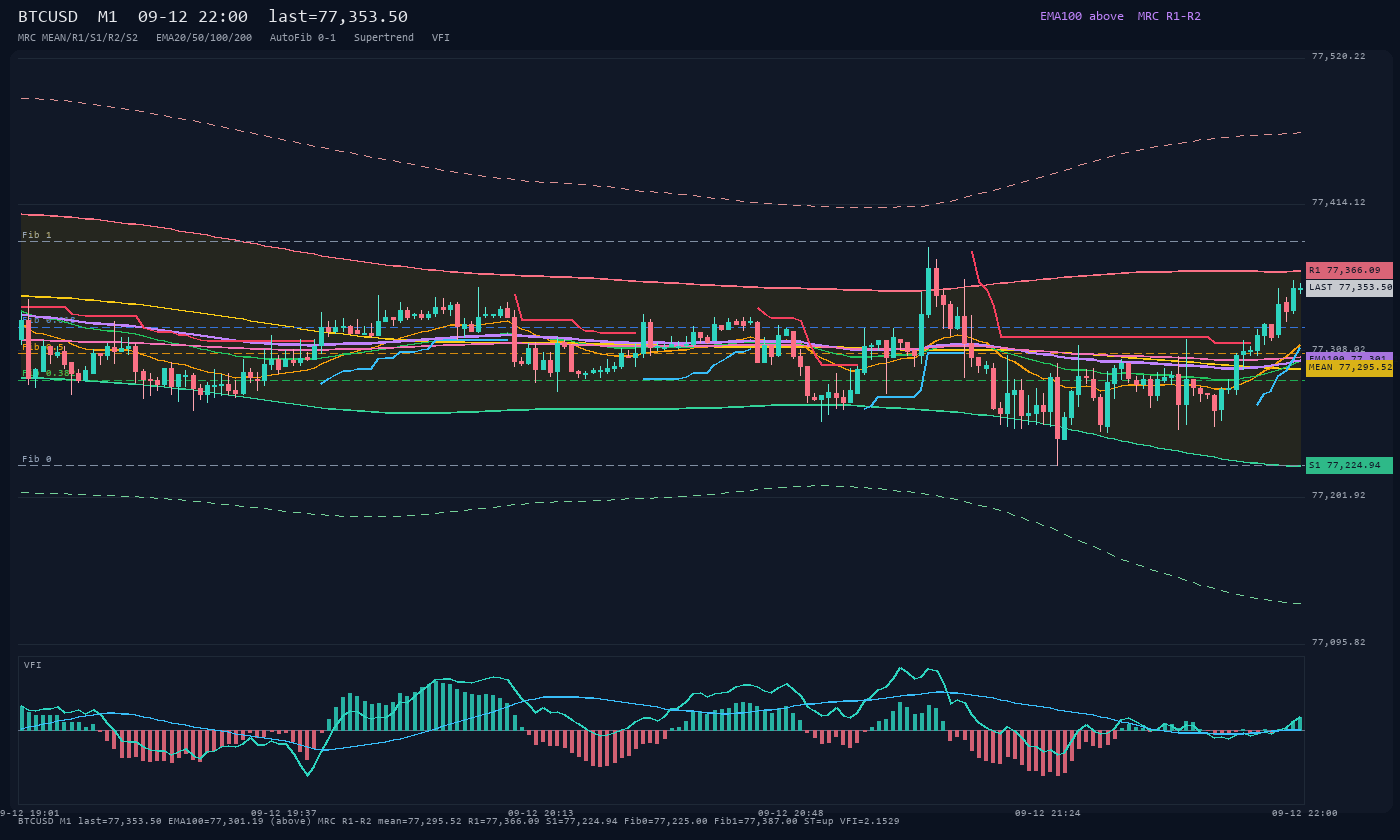
Task: Click the M1 timeframe label
Action: (x=107, y=17)
